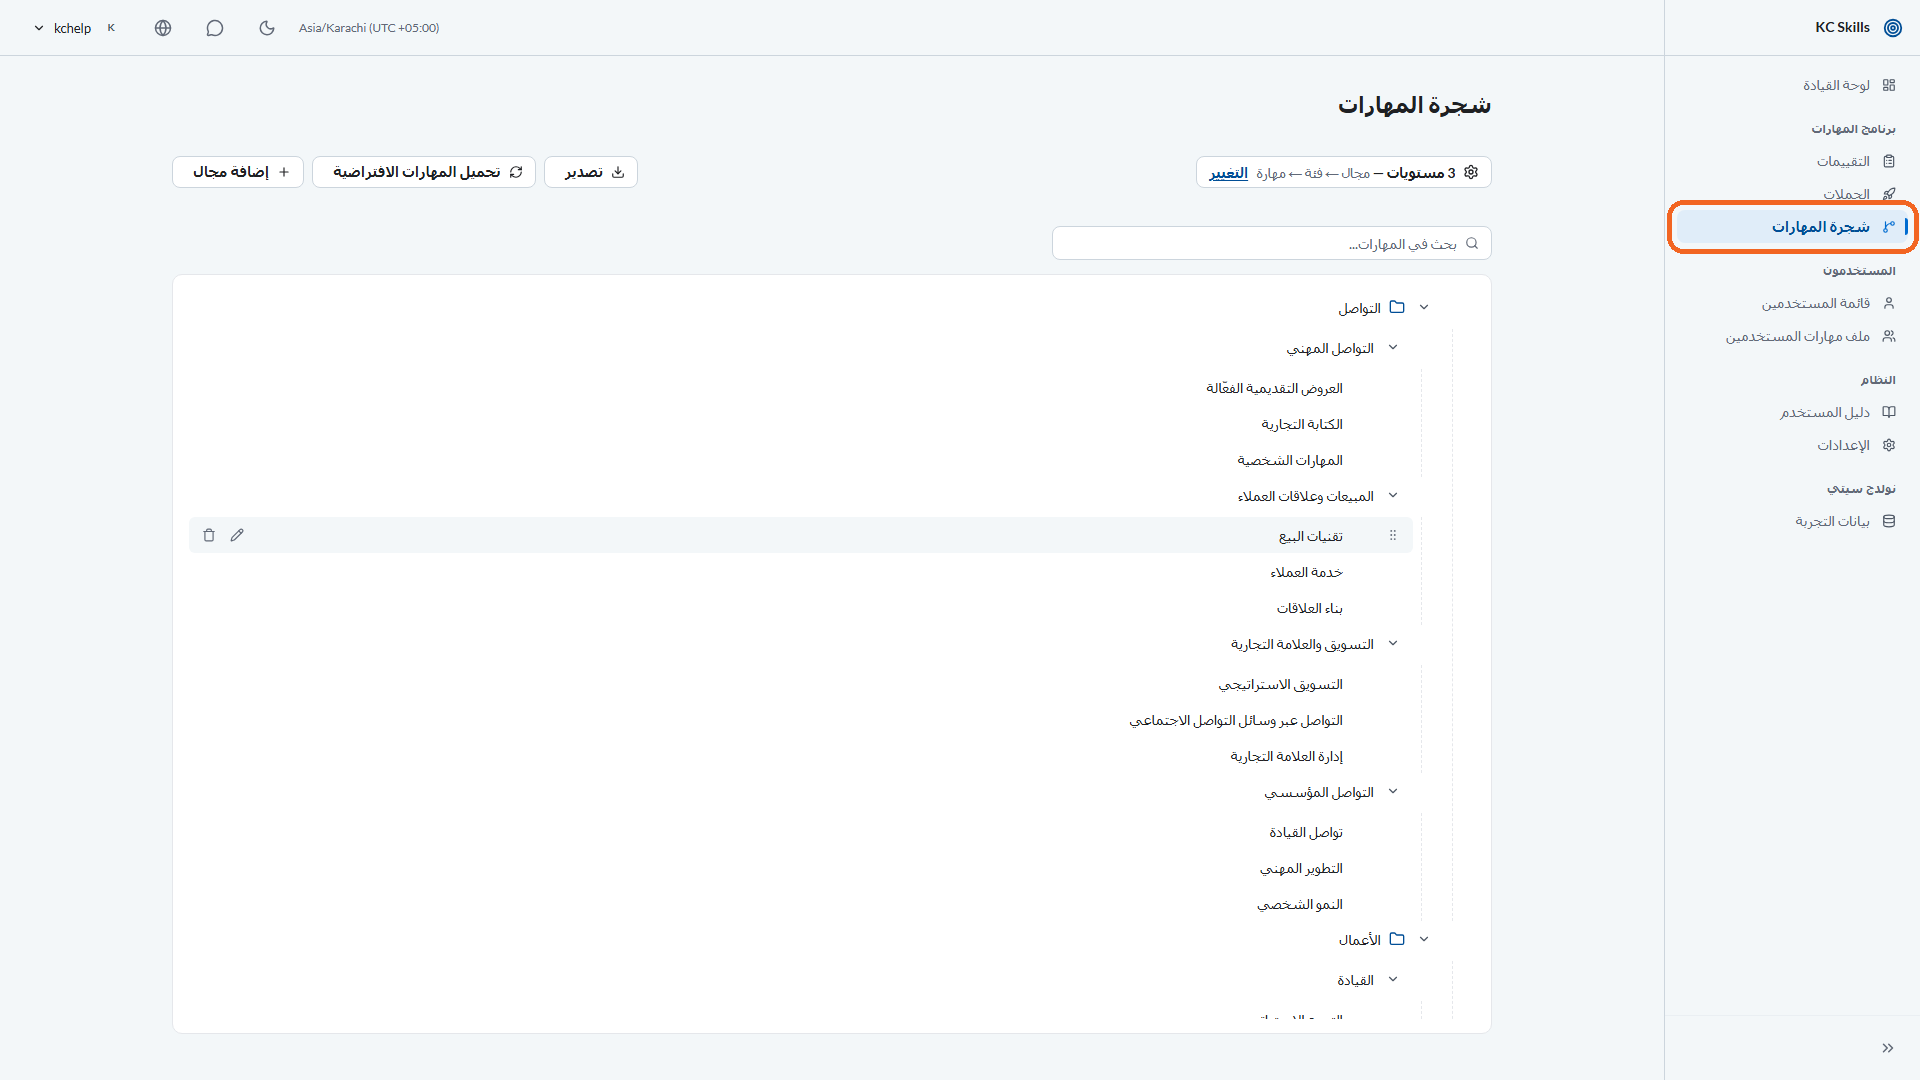
Task: Collapse the sidebar with double-chevron icon
Action: click(x=1887, y=1048)
